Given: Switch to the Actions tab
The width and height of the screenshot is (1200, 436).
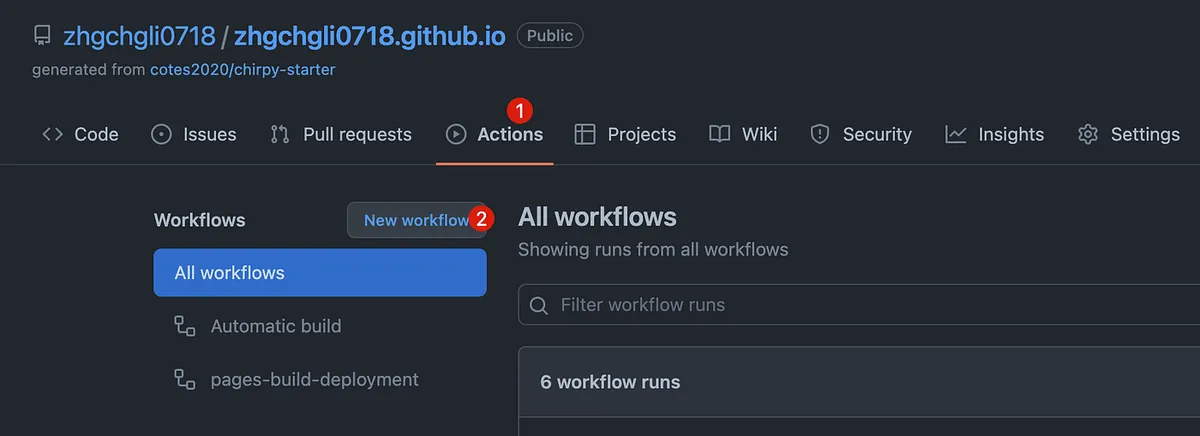Looking at the screenshot, I should click(x=509, y=134).
